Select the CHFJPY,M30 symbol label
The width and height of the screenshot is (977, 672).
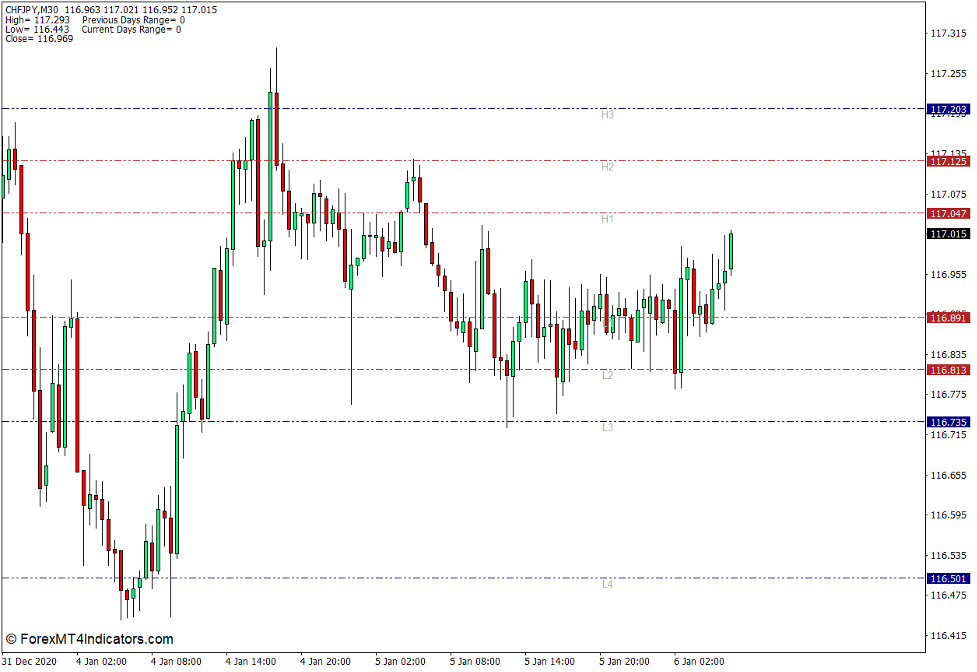tap(30, 10)
